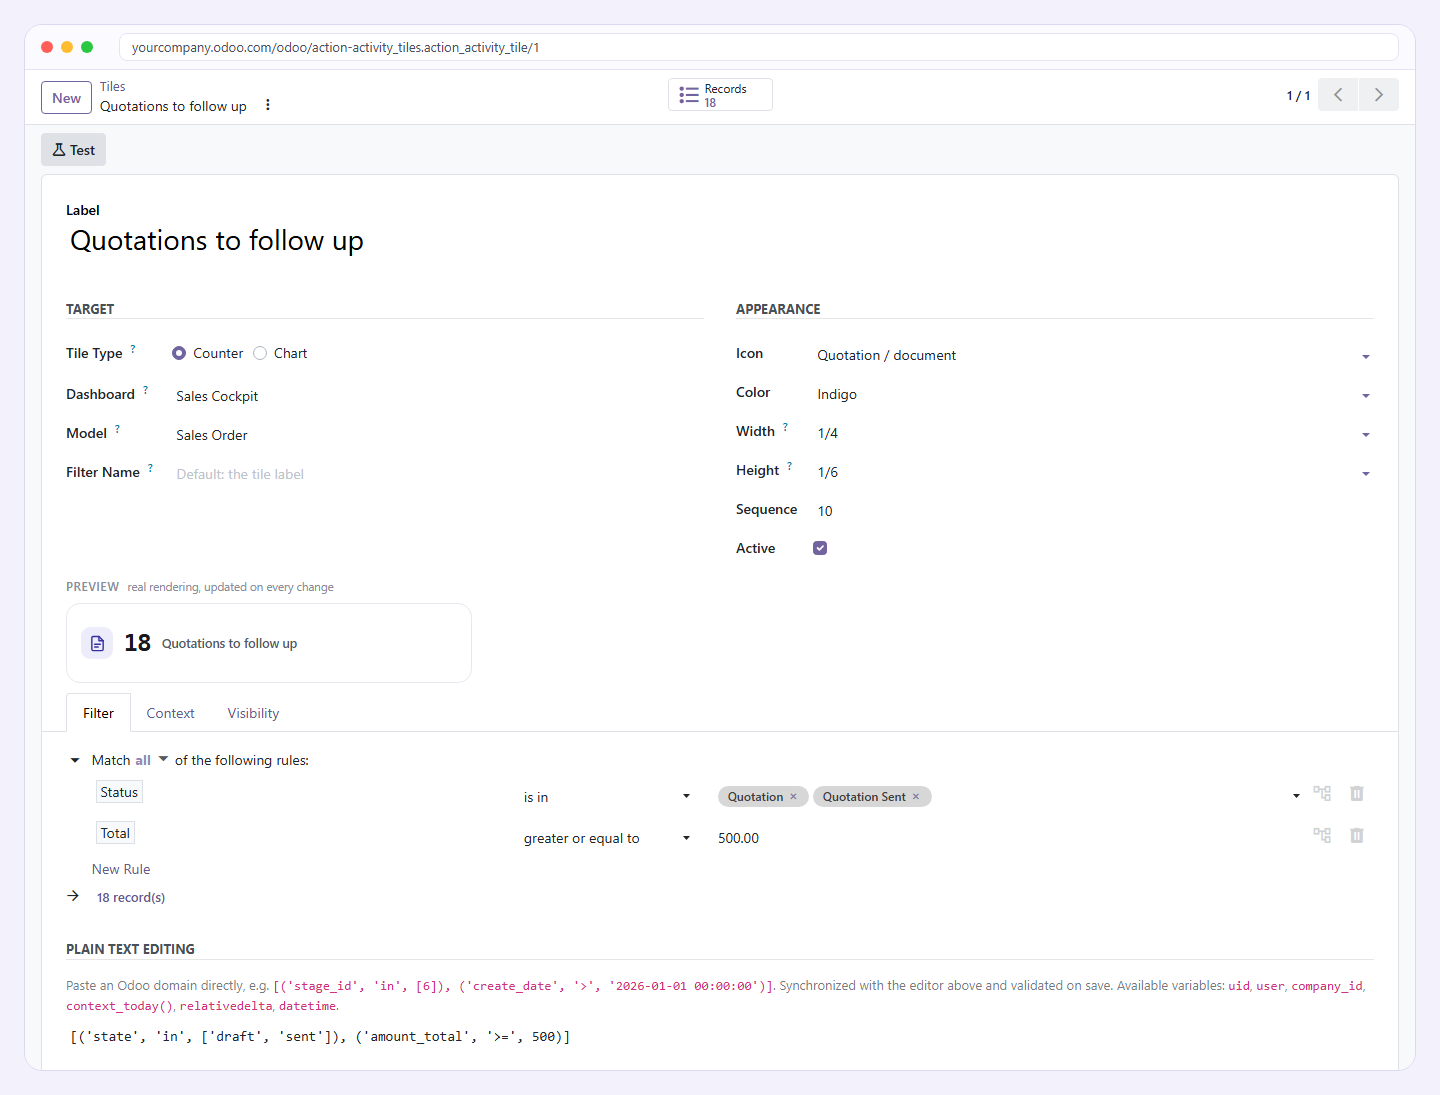Switch Match all/any selector
This screenshot has width=1440, height=1095.
click(152, 760)
